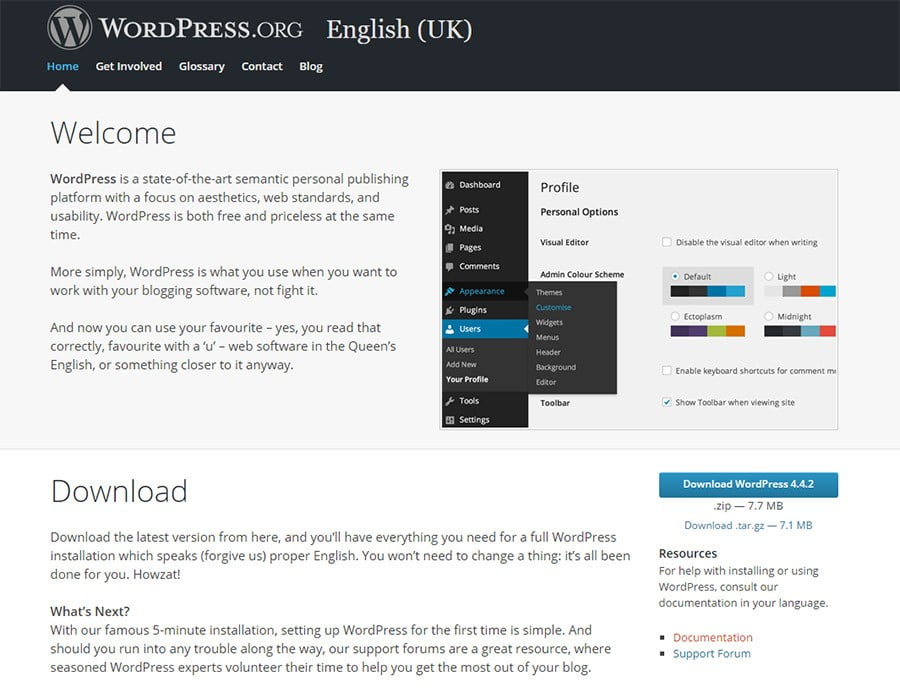Switch to the Get Involved tab
Image resolution: width=900 pixels, height=698 pixels.
pyautogui.click(x=128, y=66)
